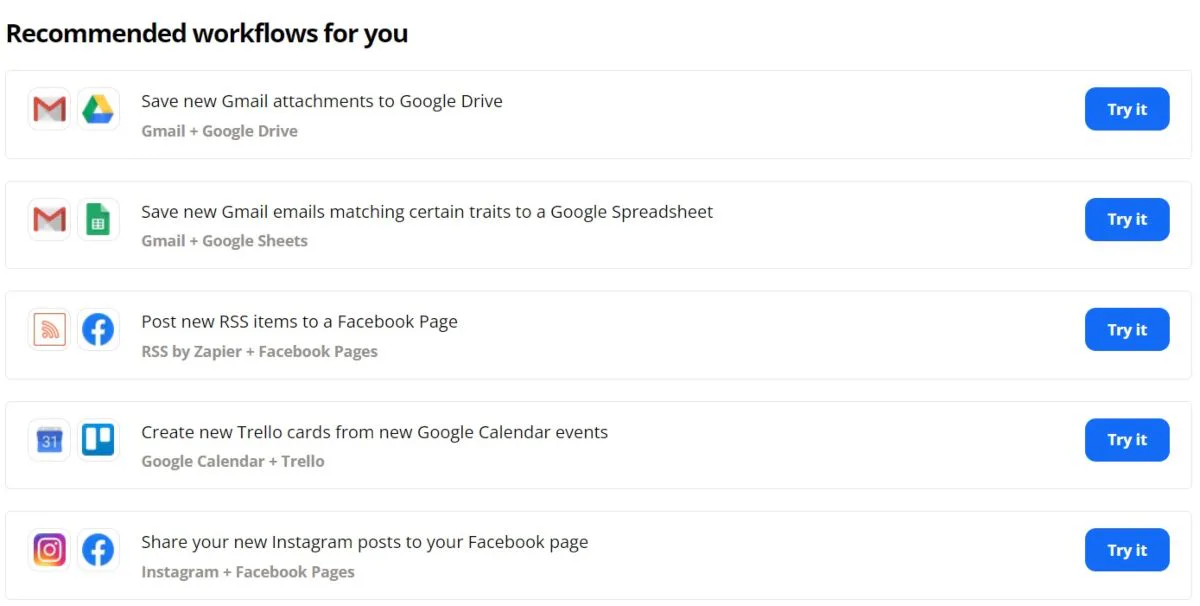Click the Google Calendar icon
Image resolution: width=1200 pixels, height=606 pixels.
49,440
